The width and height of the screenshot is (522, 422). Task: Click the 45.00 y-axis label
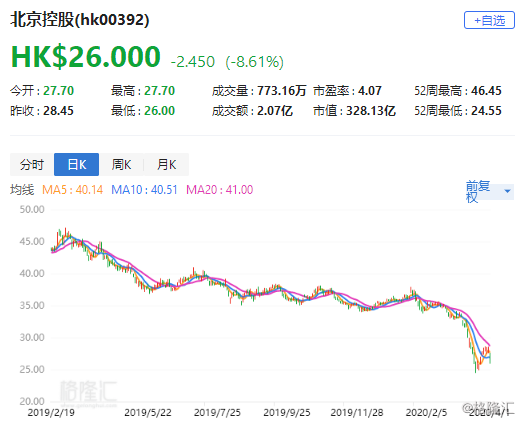pyautogui.click(x=32, y=241)
